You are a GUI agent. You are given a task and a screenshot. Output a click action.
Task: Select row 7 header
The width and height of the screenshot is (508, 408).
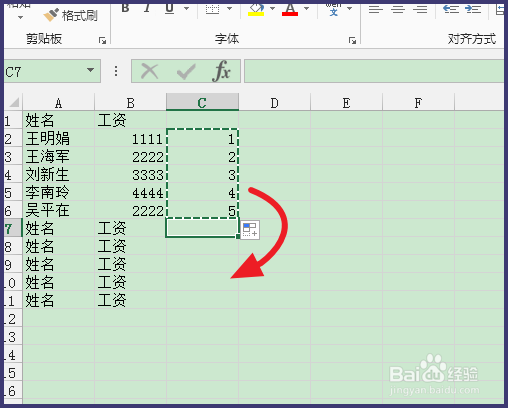pyautogui.click(x=13, y=228)
